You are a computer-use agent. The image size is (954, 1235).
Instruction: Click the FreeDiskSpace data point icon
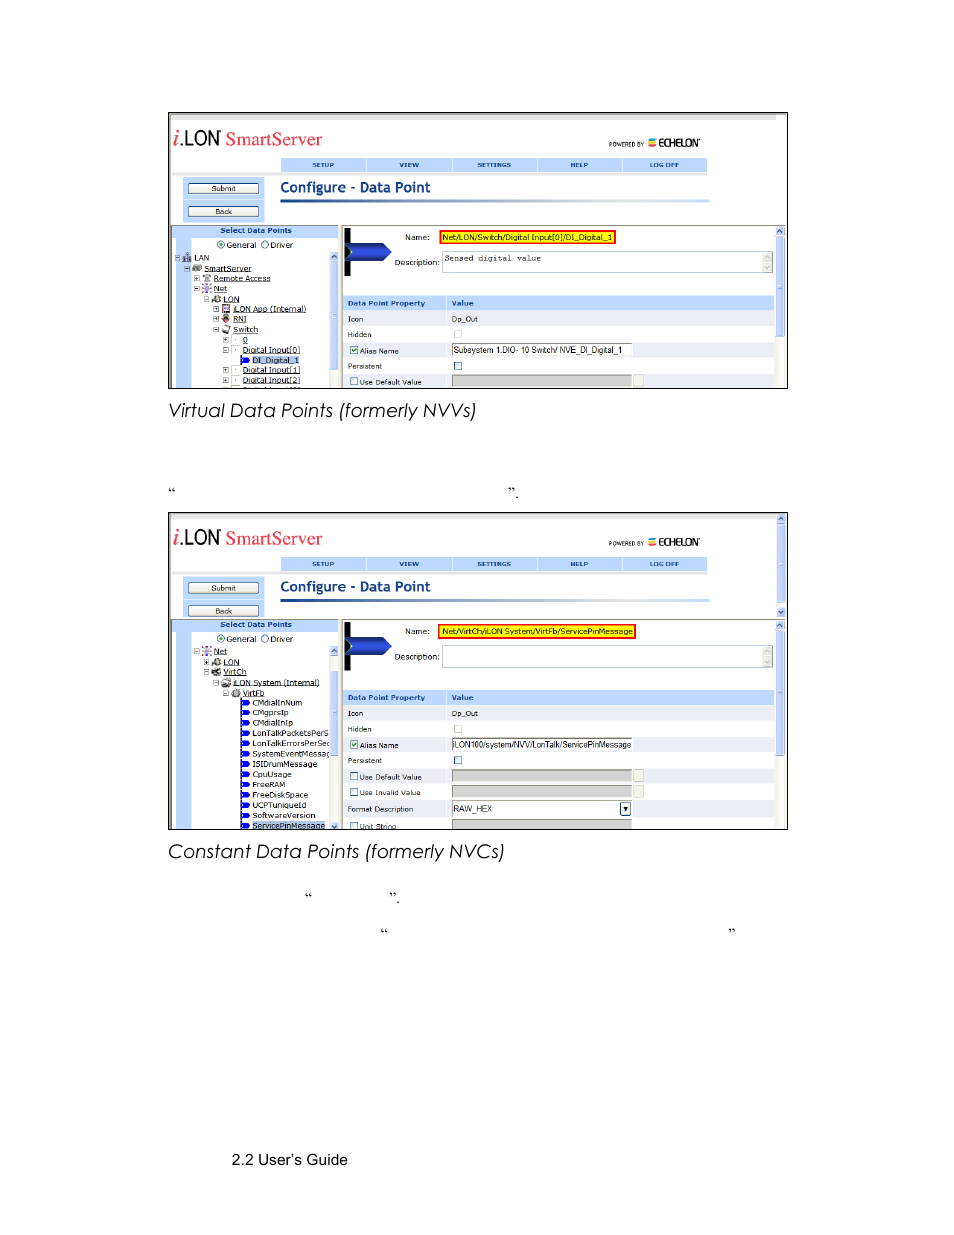[x=245, y=795]
